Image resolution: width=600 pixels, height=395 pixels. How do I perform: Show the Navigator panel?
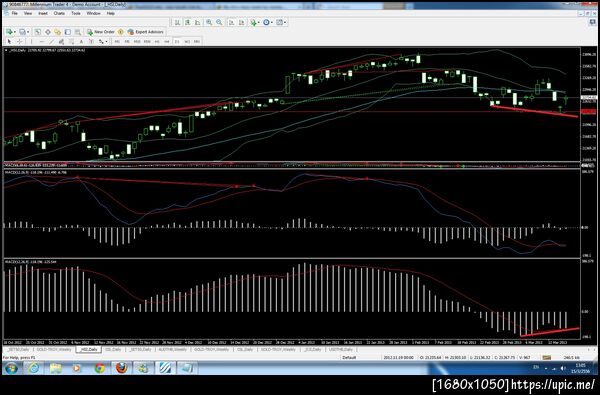[57, 32]
